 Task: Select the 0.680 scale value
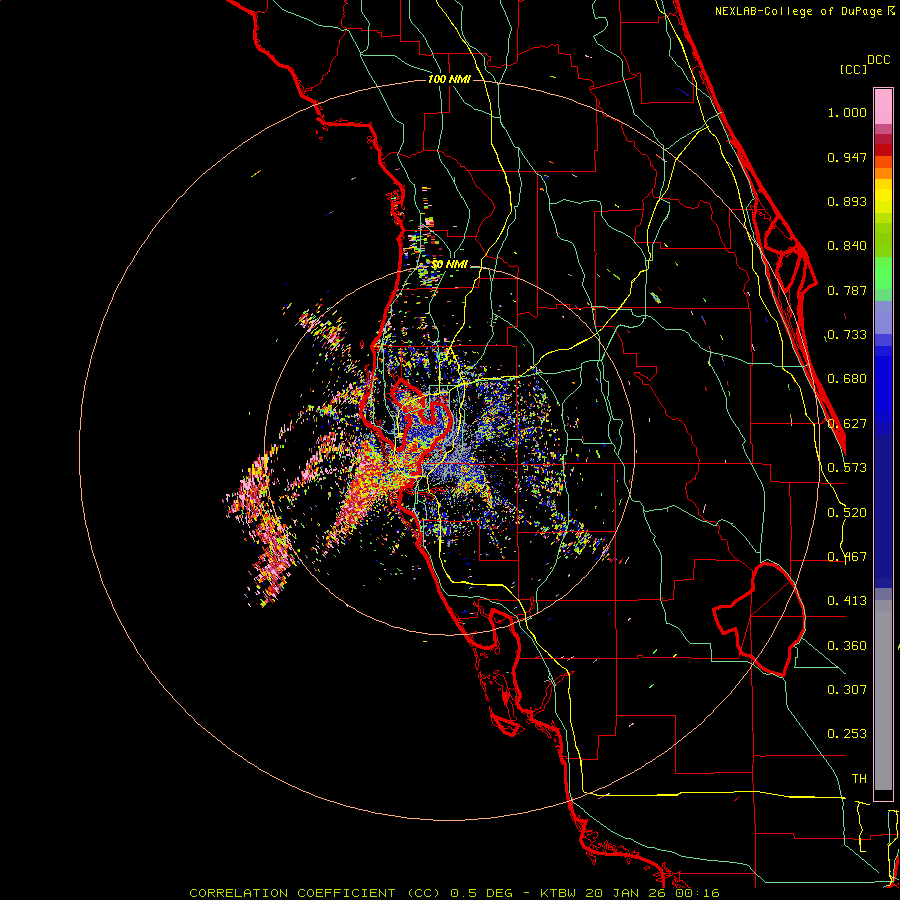coord(847,379)
